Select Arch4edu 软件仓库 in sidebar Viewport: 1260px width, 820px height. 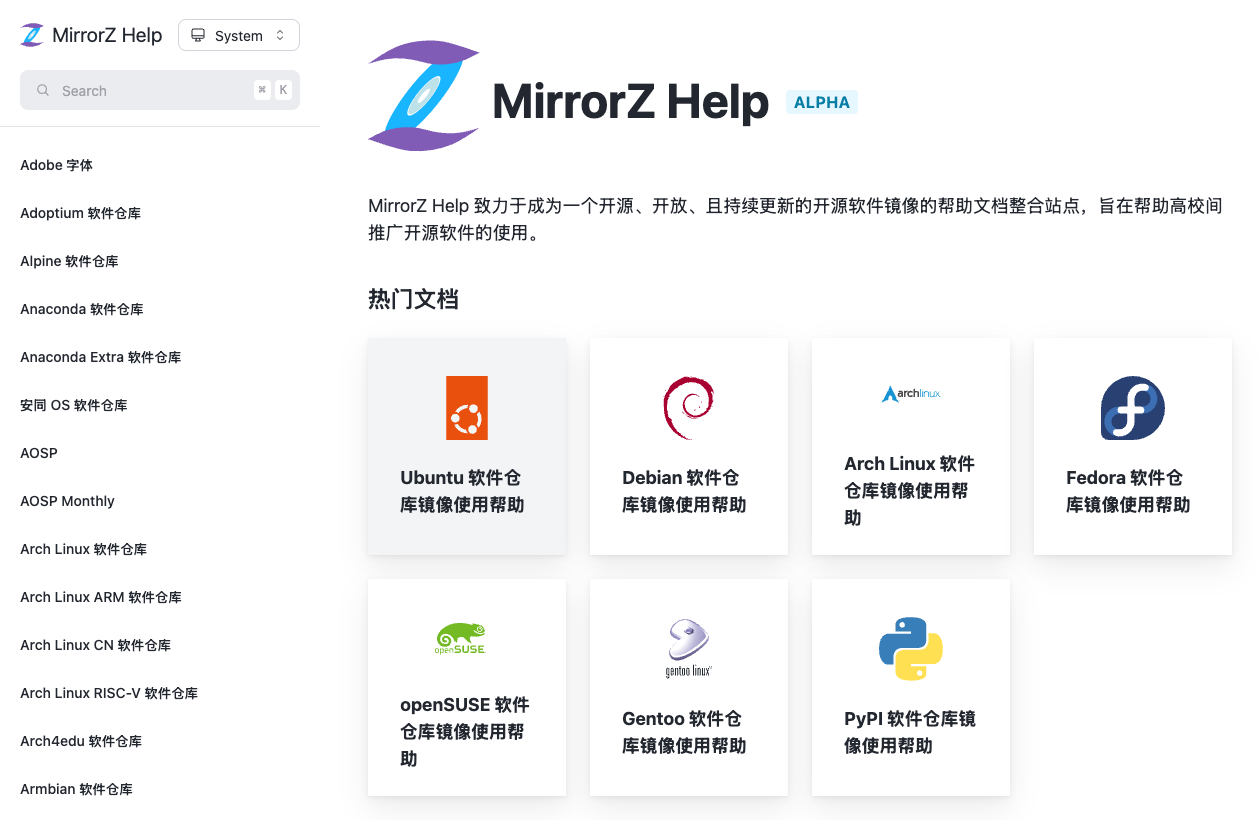[x=81, y=741]
